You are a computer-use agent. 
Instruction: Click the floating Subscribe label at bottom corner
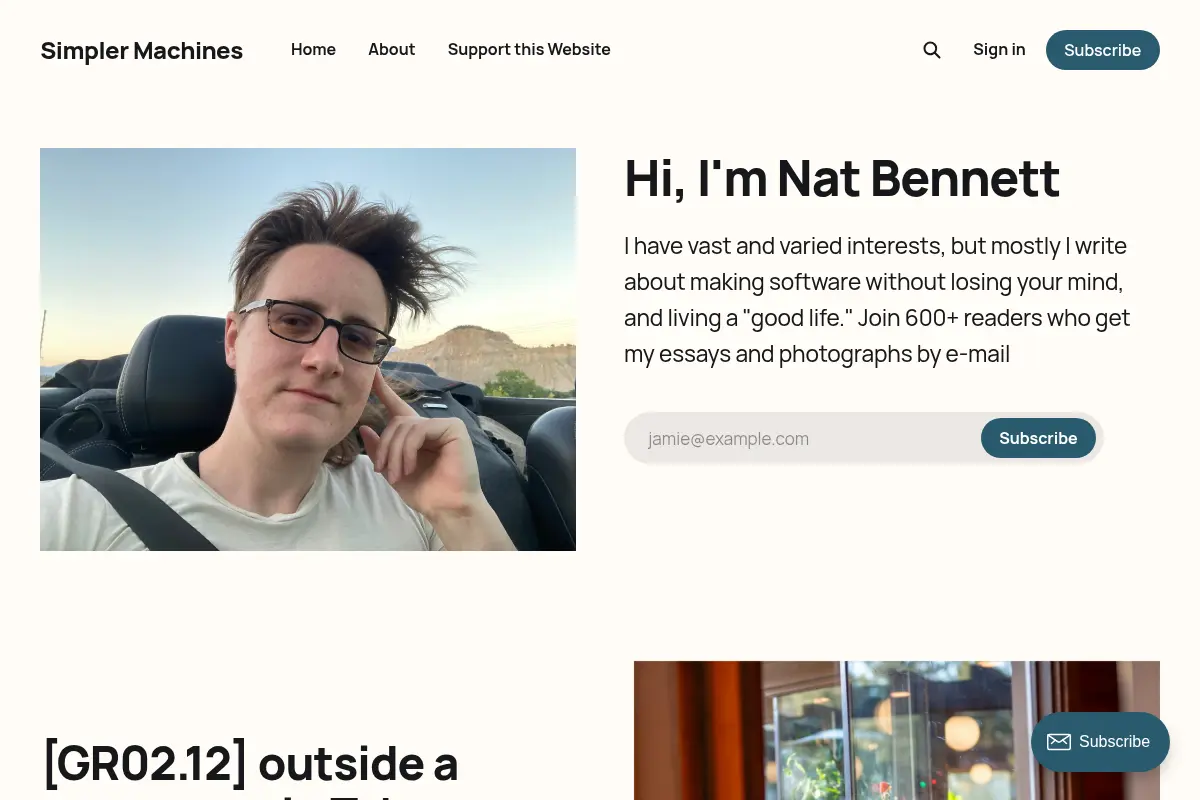click(1114, 742)
